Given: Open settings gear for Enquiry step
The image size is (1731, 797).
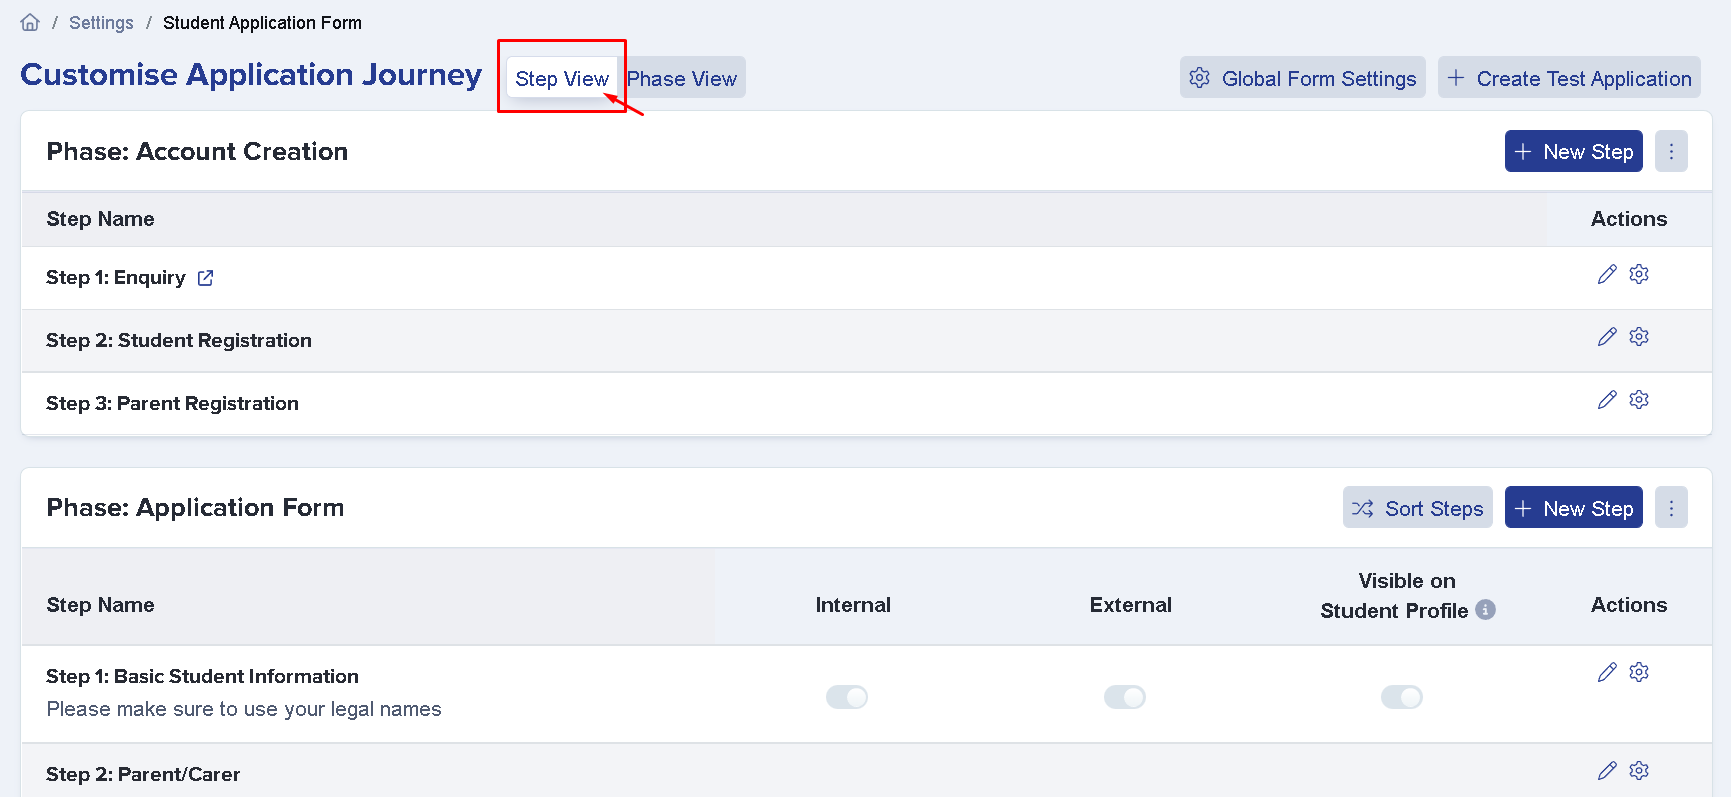Looking at the screenshot, I should tap(1639, 274).
